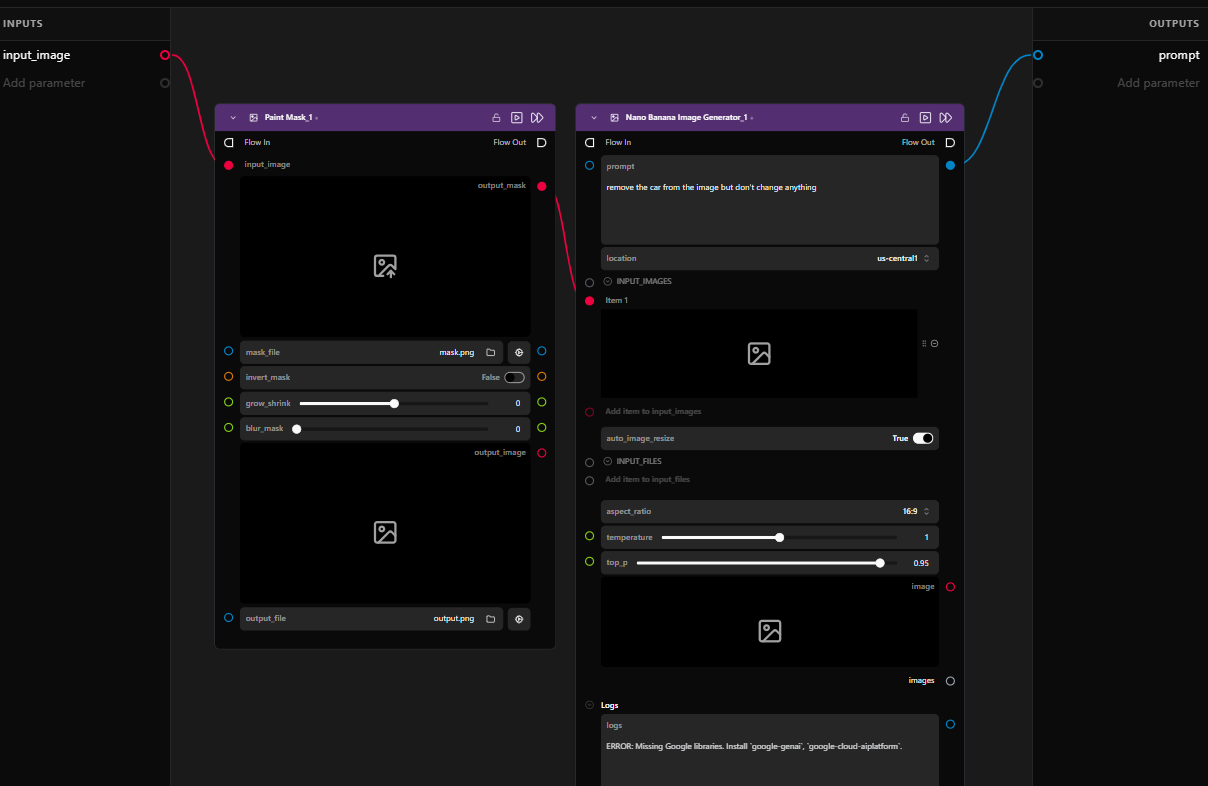The height and width of the screenshot is (786, 1208).
Task: Click the Item 1 red input port
Action: [590, 301]
